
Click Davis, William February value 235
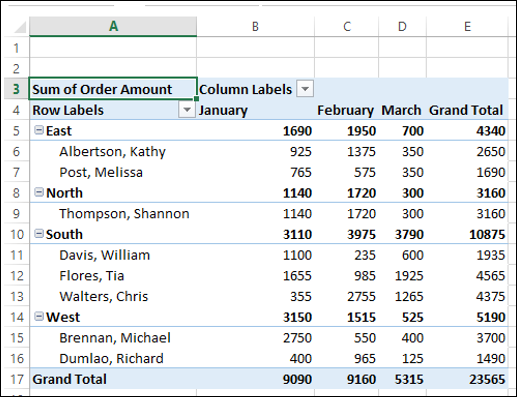click(365, 255)
